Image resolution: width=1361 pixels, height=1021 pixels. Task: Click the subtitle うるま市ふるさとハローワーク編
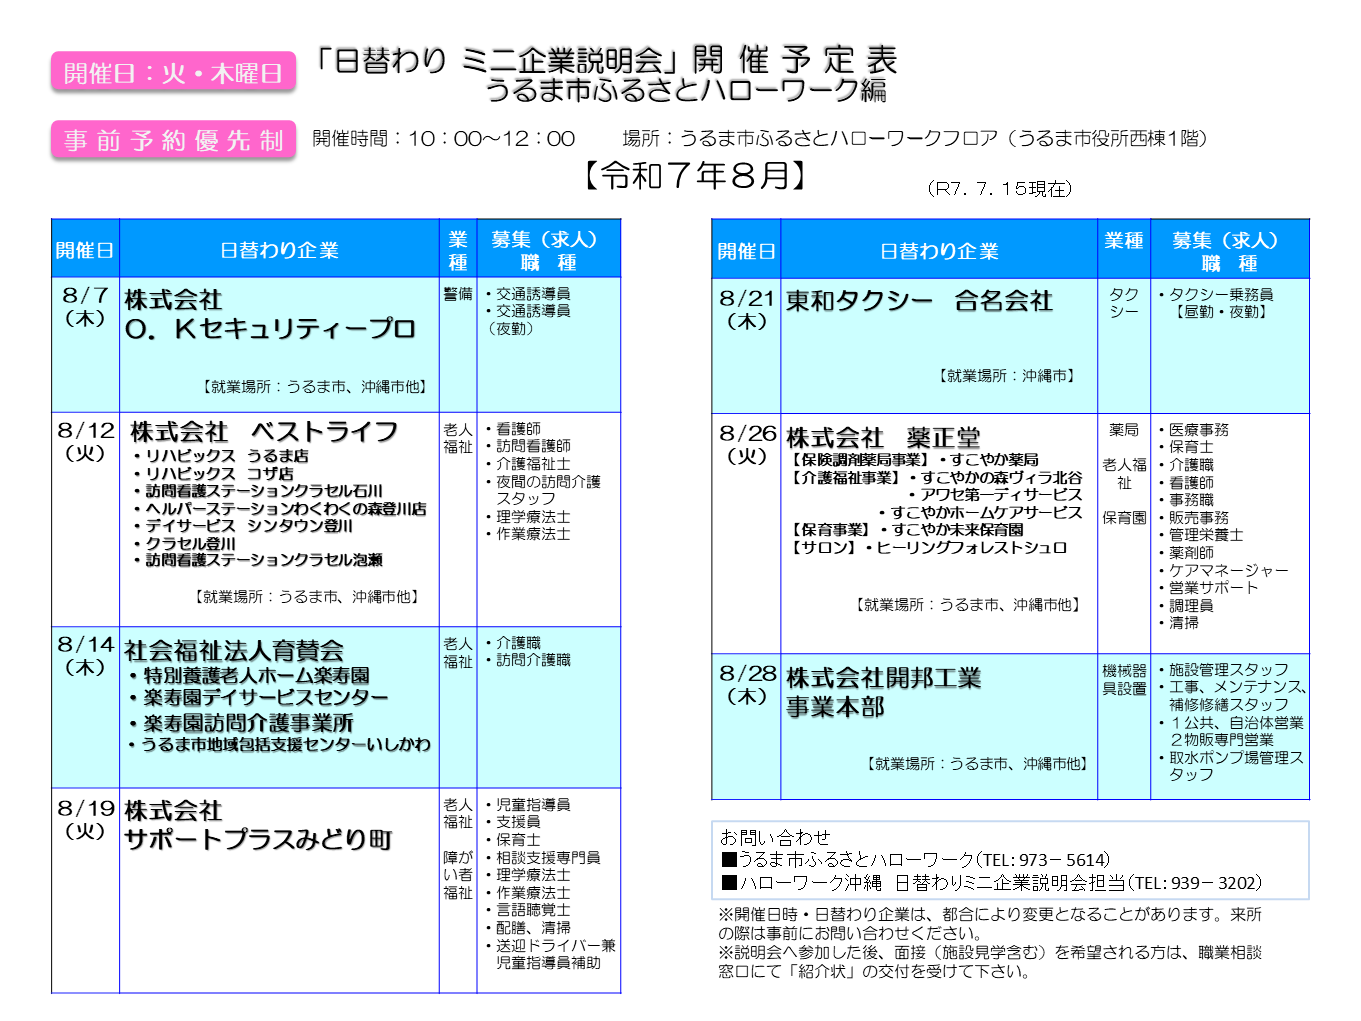[686, 91]
